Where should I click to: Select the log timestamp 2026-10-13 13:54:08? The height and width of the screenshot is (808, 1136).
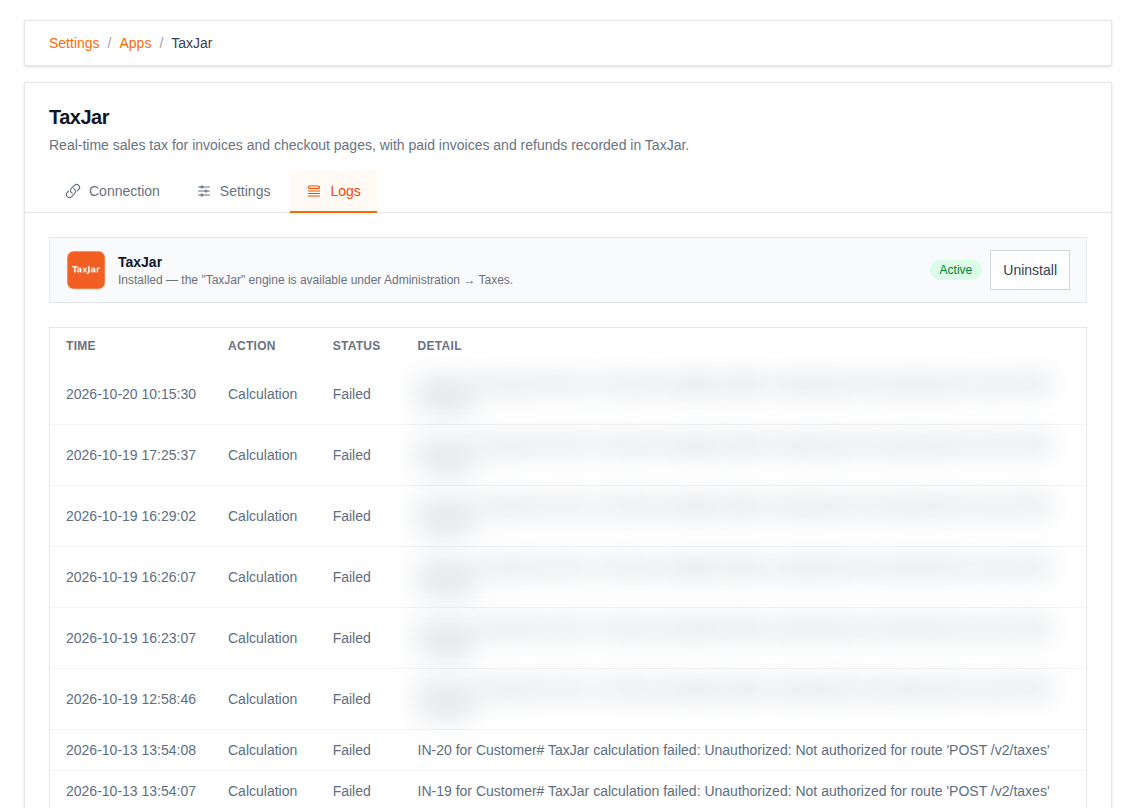(x=131, y=750)
